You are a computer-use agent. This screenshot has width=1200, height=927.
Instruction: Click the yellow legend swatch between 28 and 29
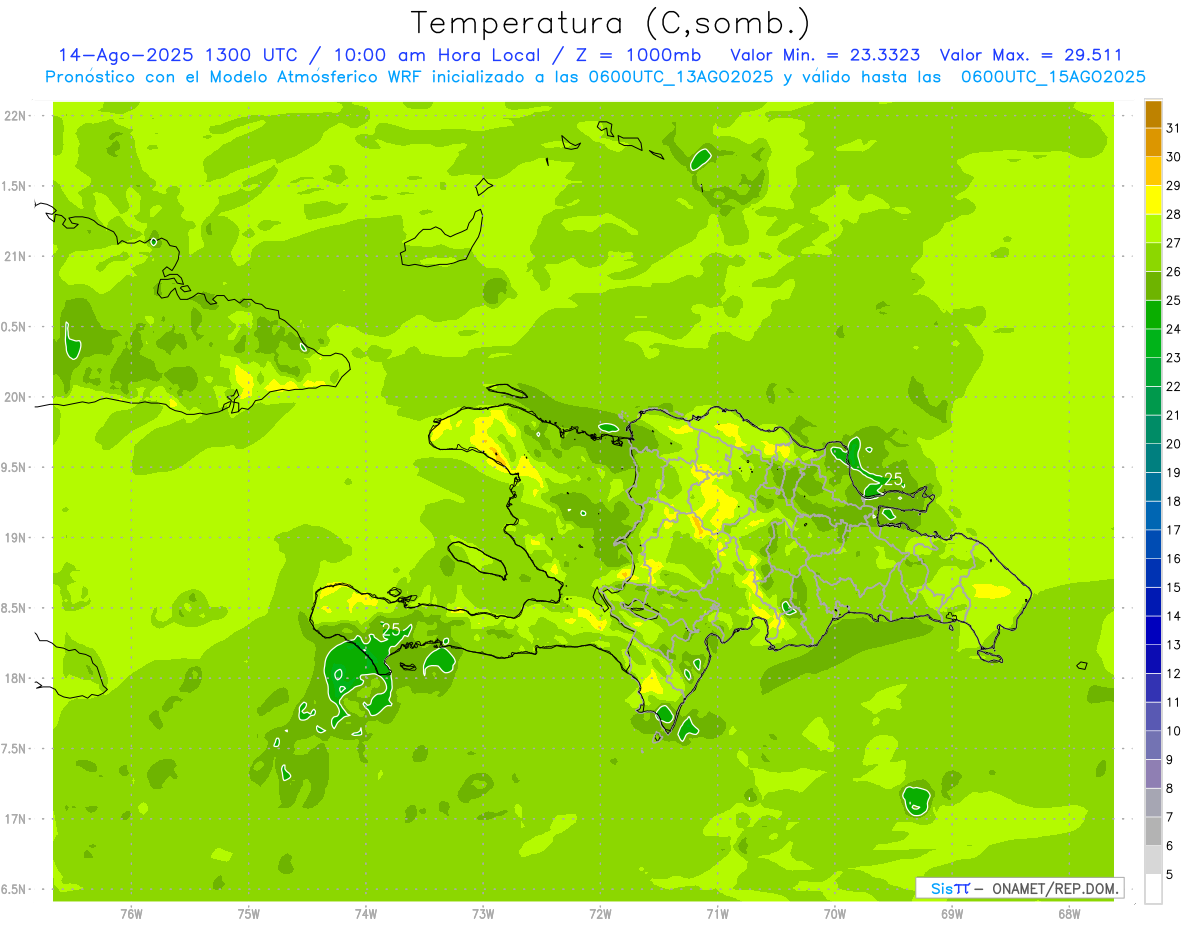[1153, 200]
